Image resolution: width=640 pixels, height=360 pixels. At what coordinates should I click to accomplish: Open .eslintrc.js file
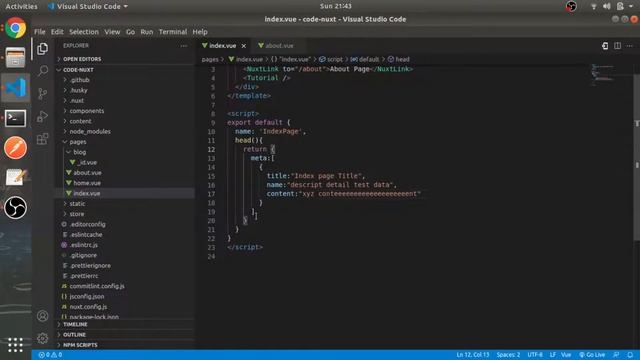tap(84, 245)
